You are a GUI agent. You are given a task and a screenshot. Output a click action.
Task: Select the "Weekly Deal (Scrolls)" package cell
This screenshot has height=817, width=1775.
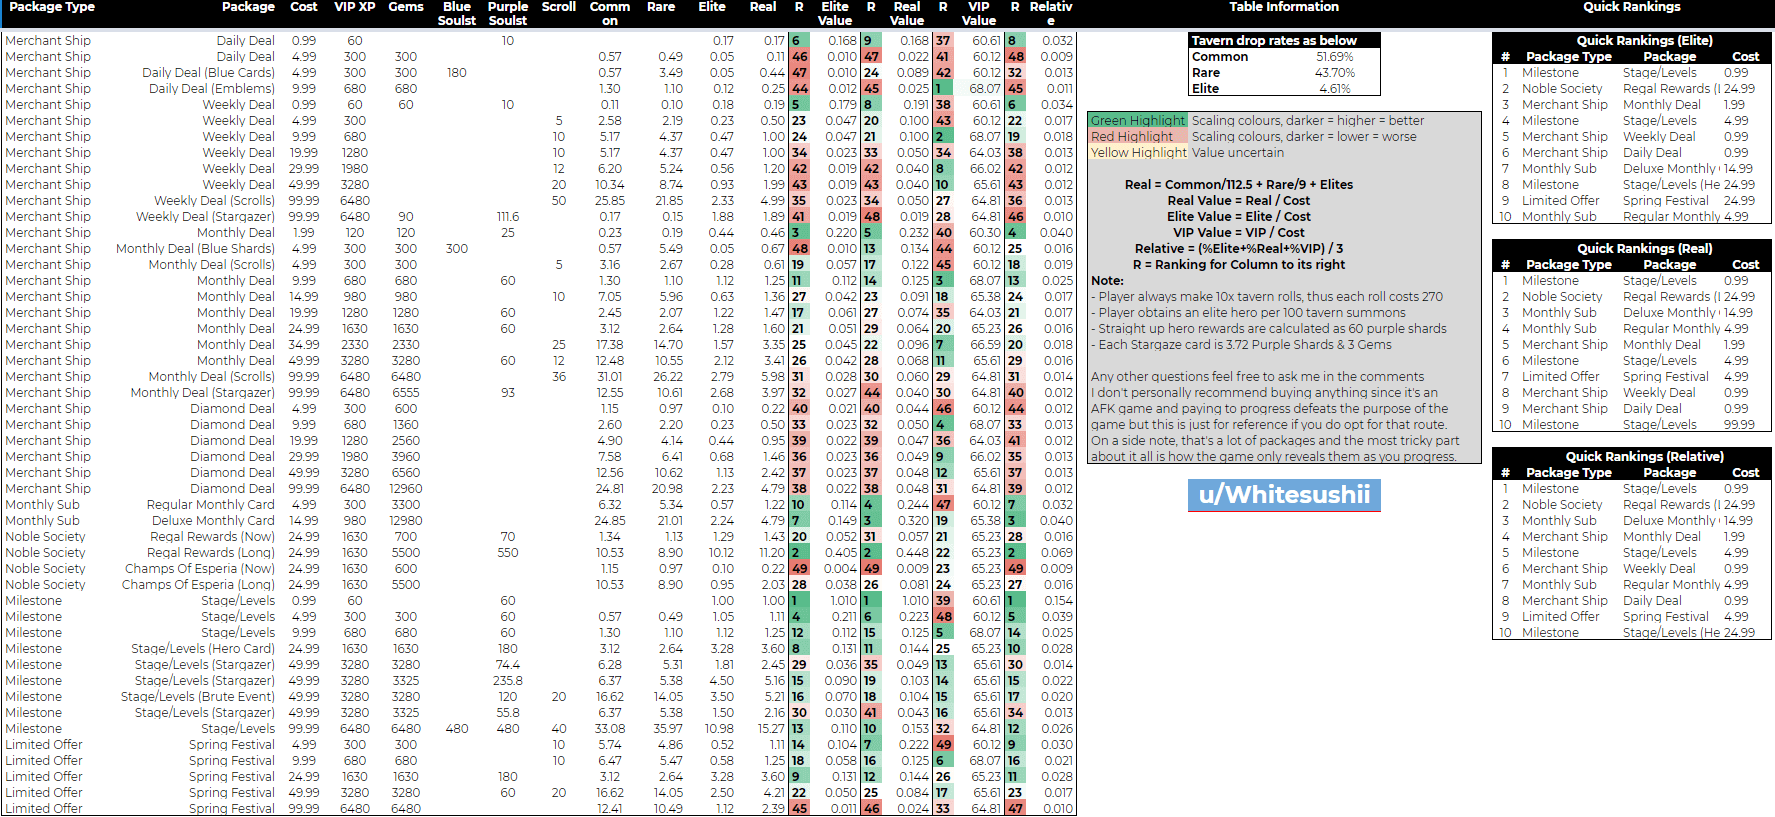pyautogui.click(x=214, y=201)
